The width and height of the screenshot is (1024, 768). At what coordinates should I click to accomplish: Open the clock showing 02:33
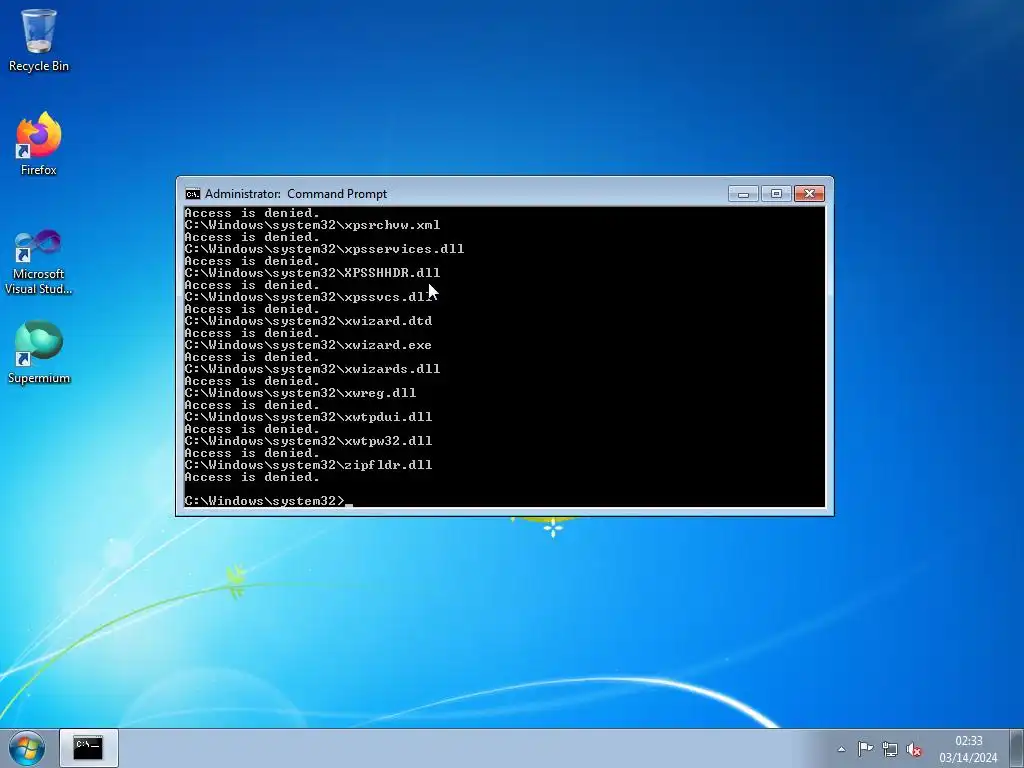point(968,741)
